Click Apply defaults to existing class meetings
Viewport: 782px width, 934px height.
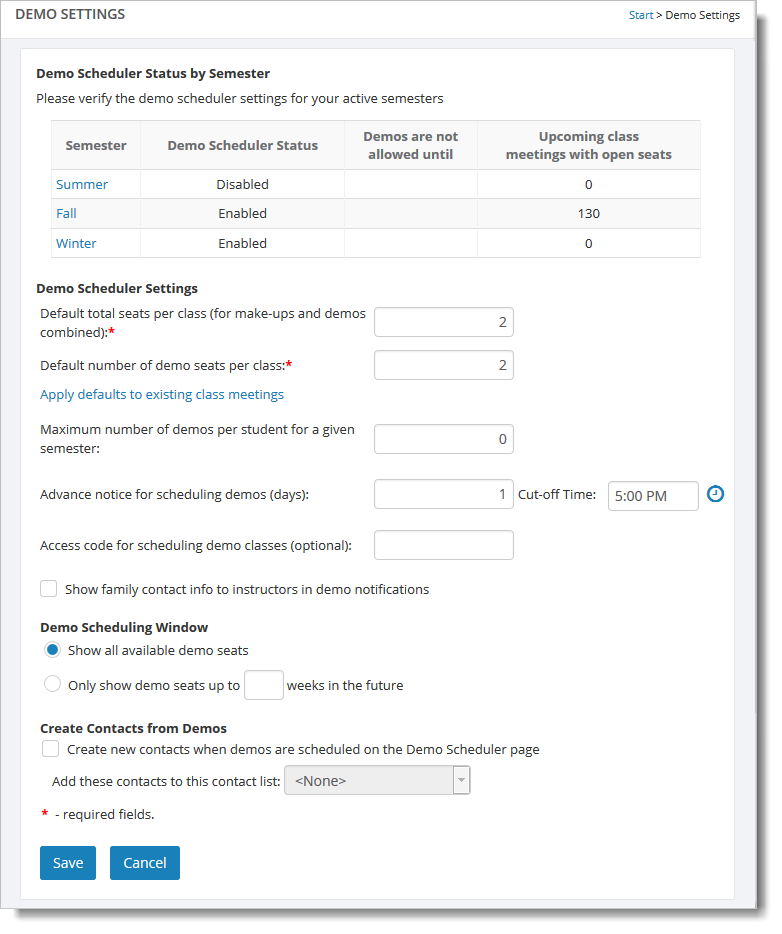162,394
